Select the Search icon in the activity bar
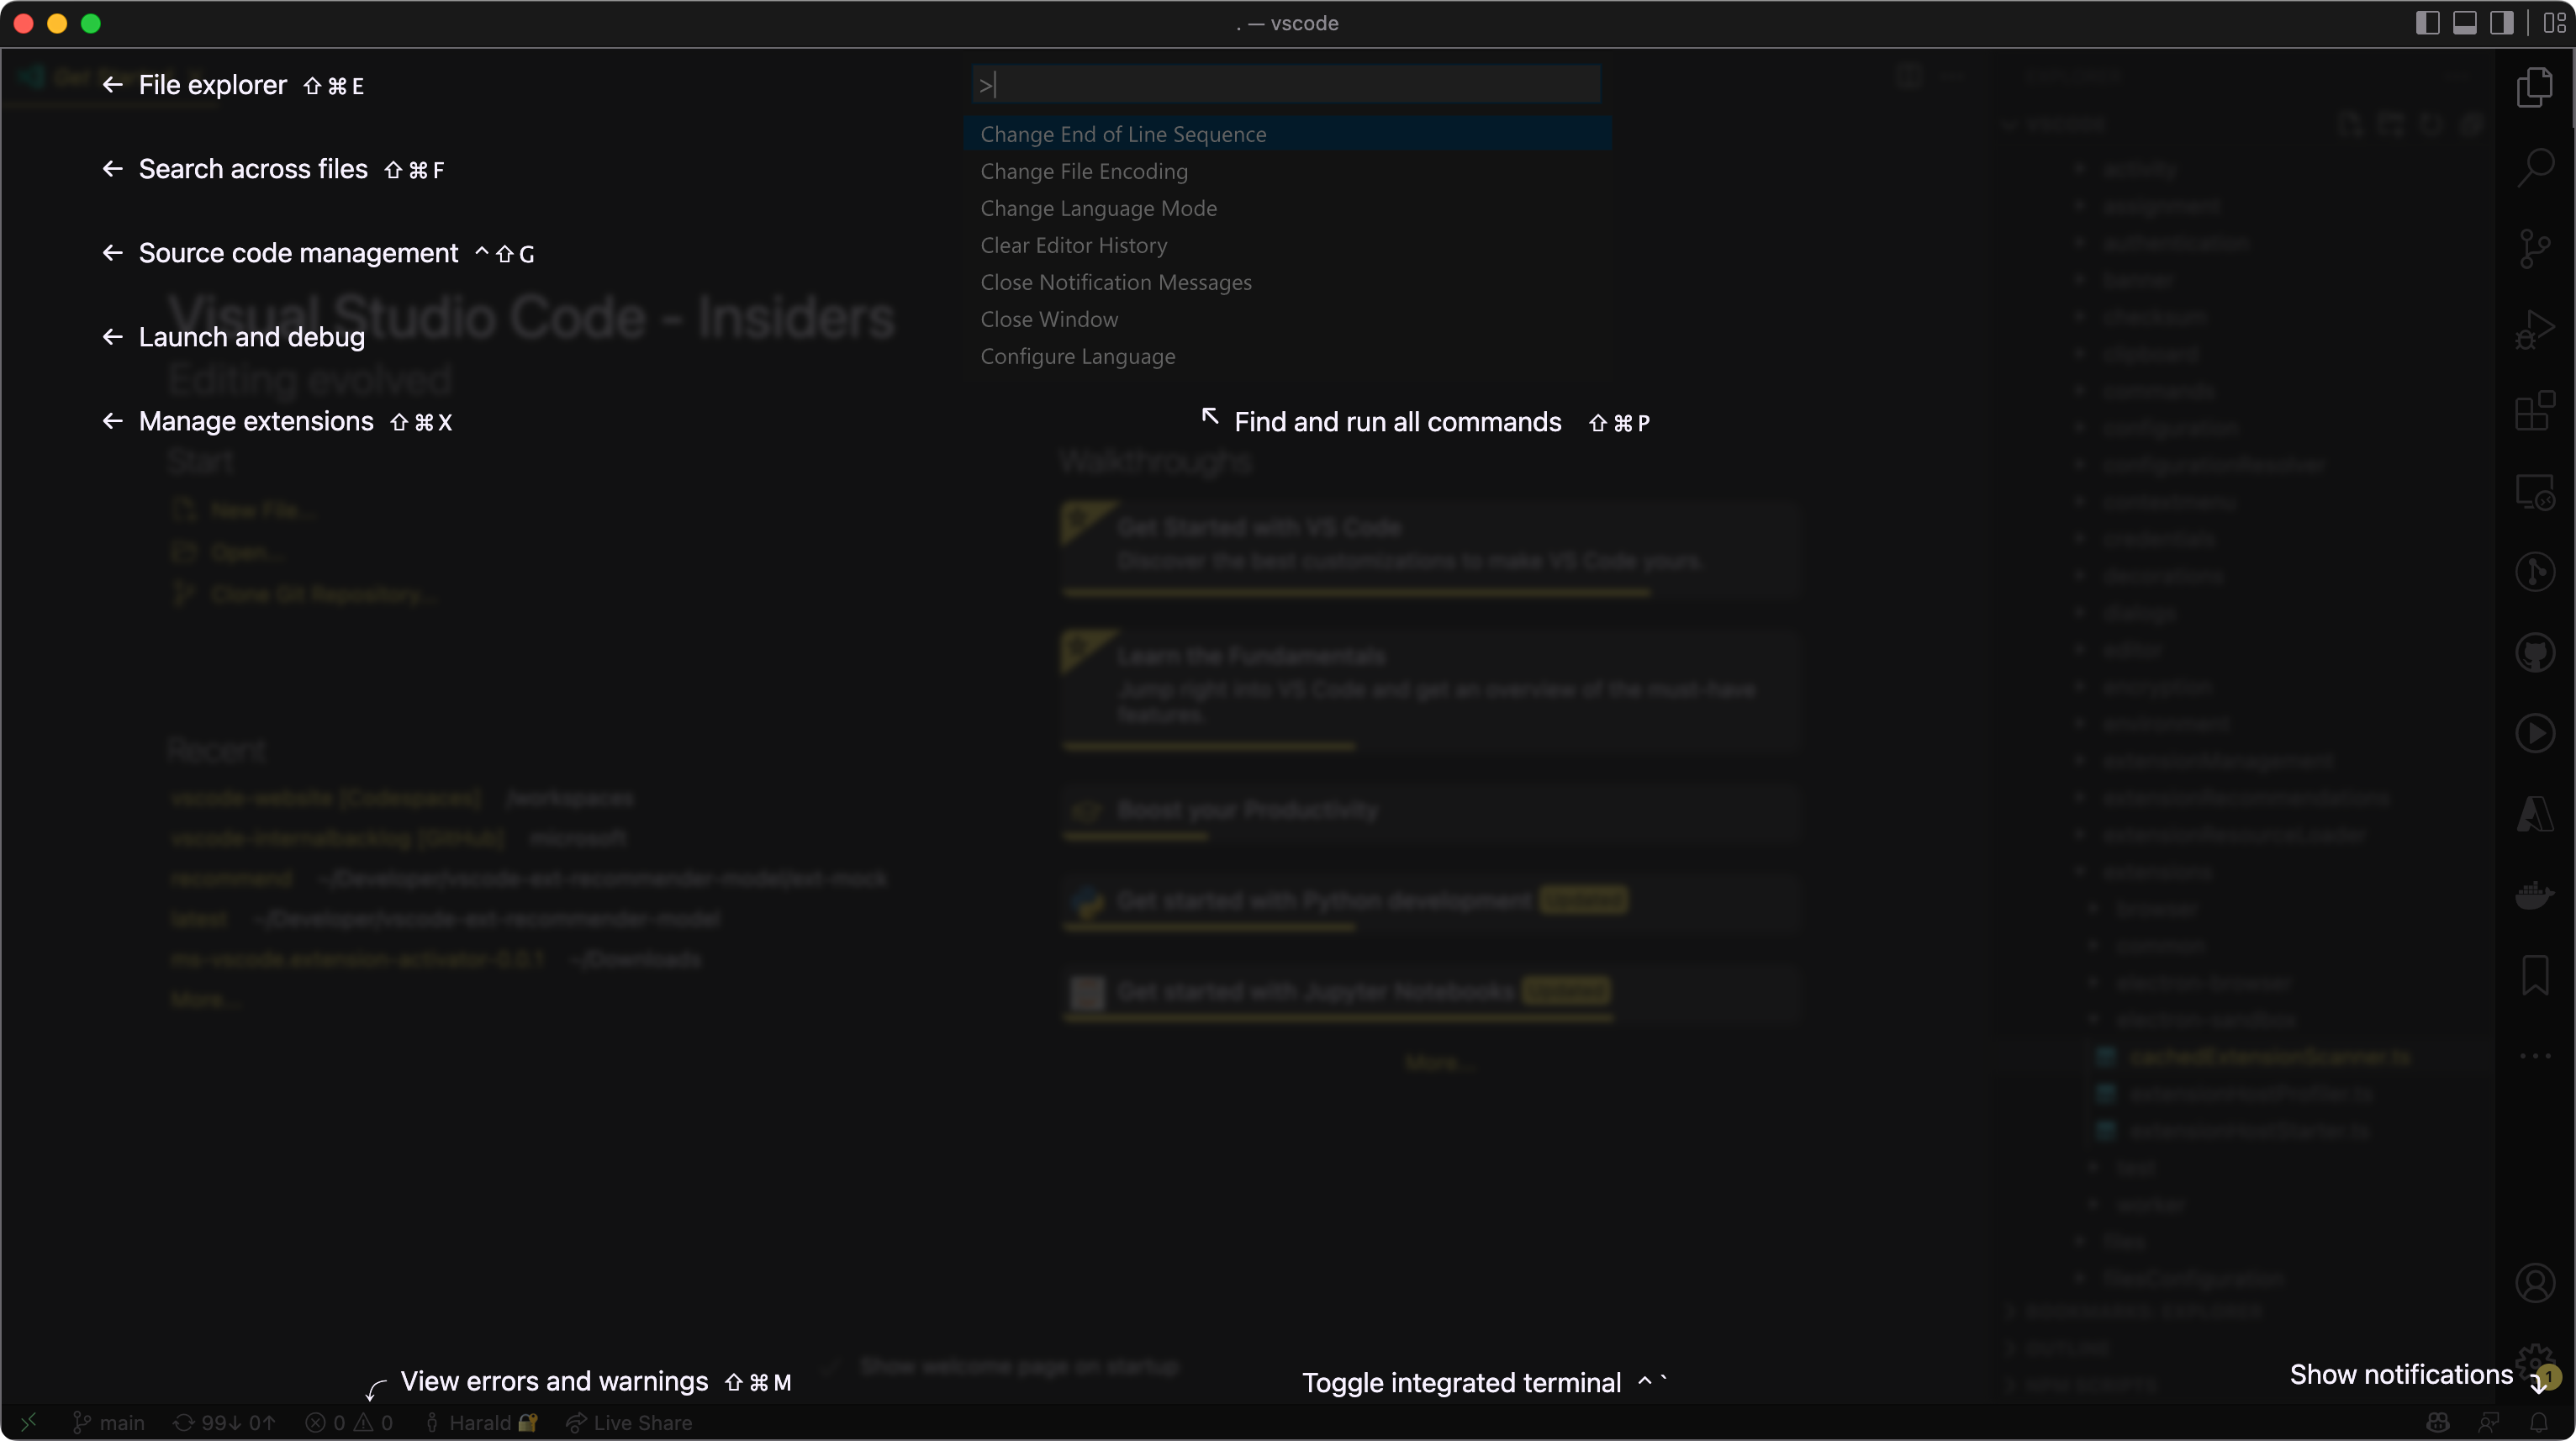The image size is (2576, 1441). coord(2536,168)
